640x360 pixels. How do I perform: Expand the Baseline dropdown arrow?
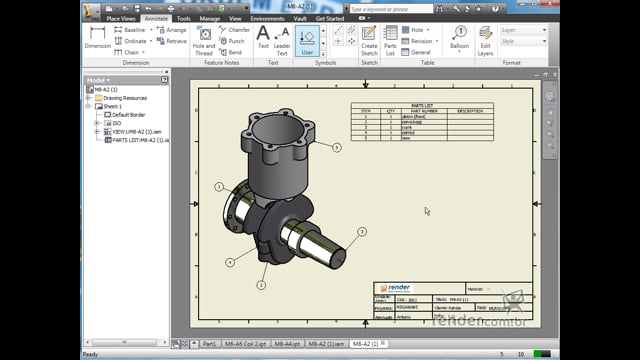(151, 30)
